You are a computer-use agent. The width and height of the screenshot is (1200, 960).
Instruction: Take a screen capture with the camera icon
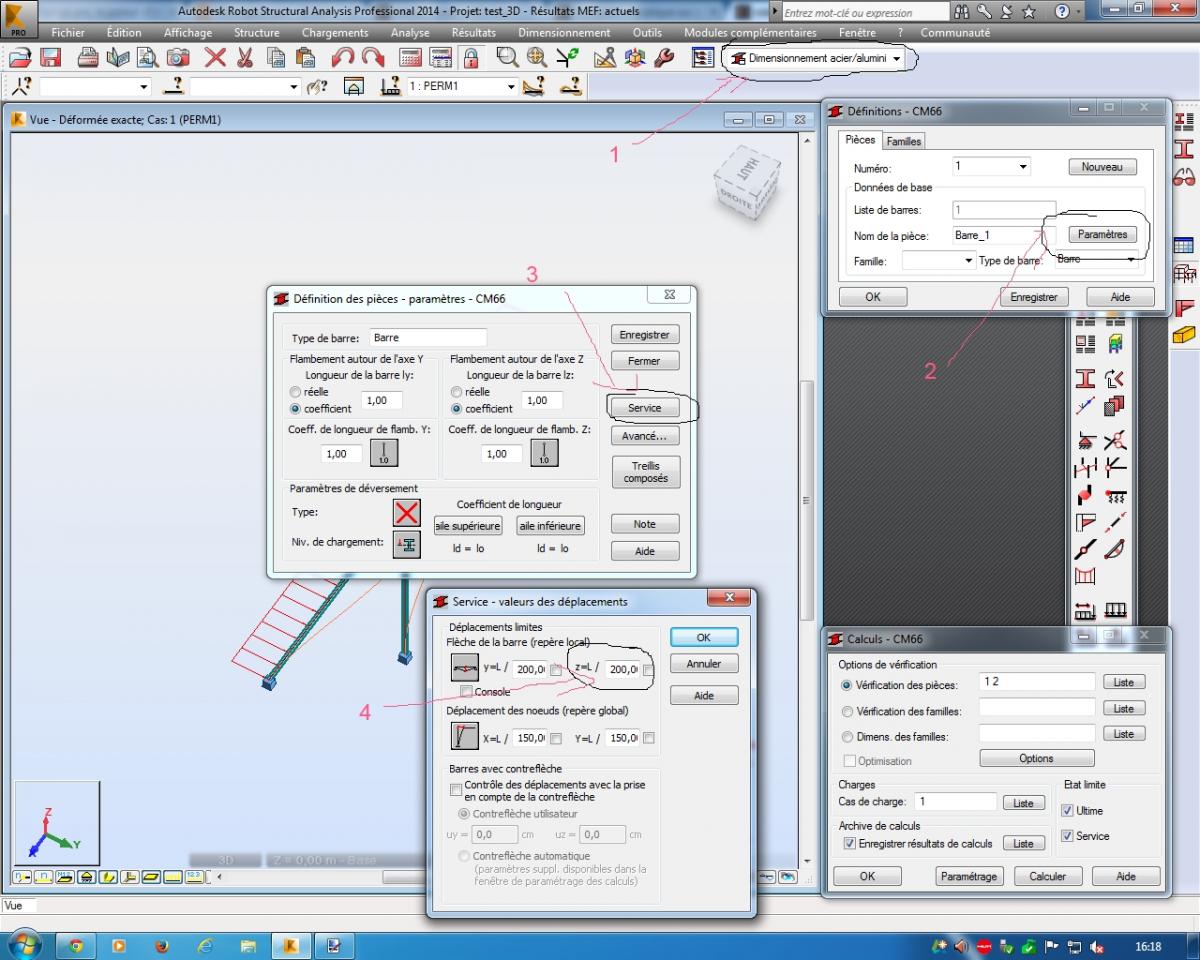point(178,57)
